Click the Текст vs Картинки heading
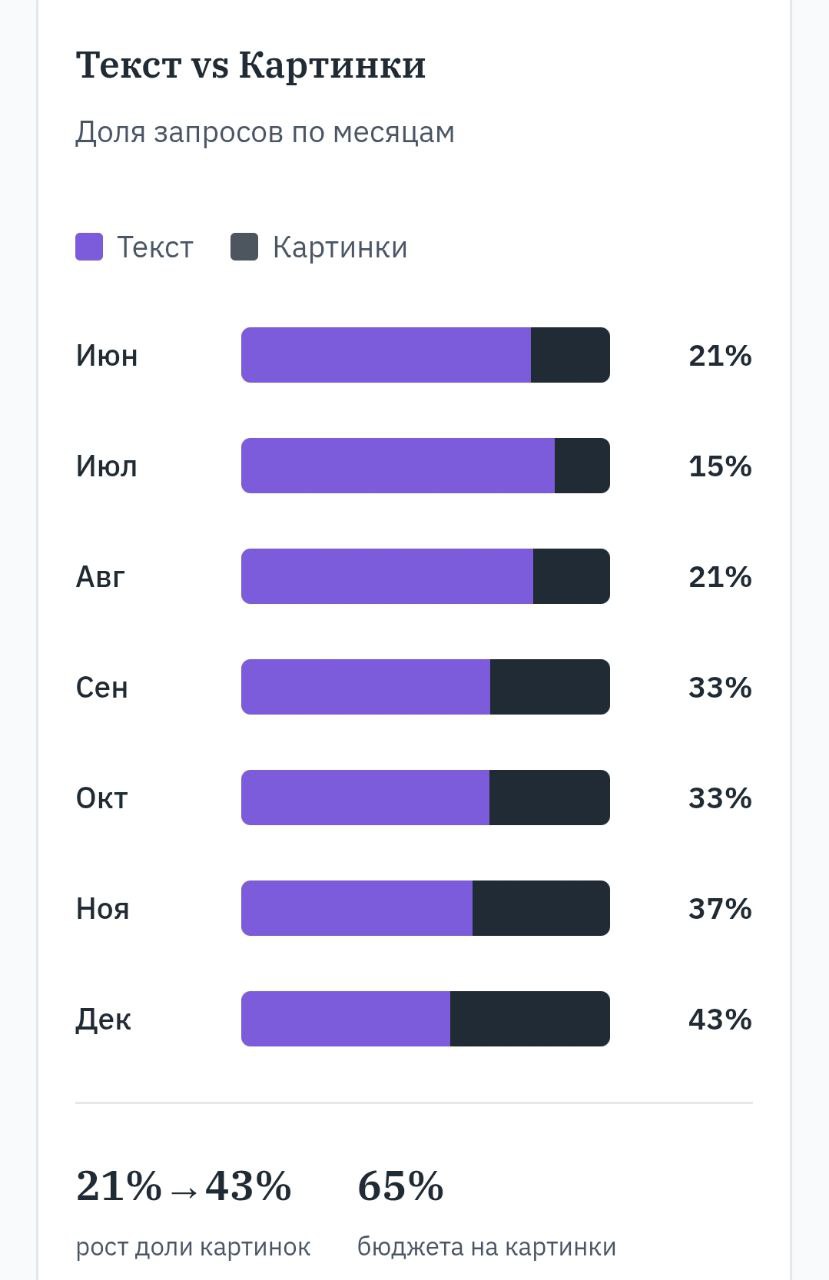Viewport: 829px width, 1280px height. click(x=251, y=66)
